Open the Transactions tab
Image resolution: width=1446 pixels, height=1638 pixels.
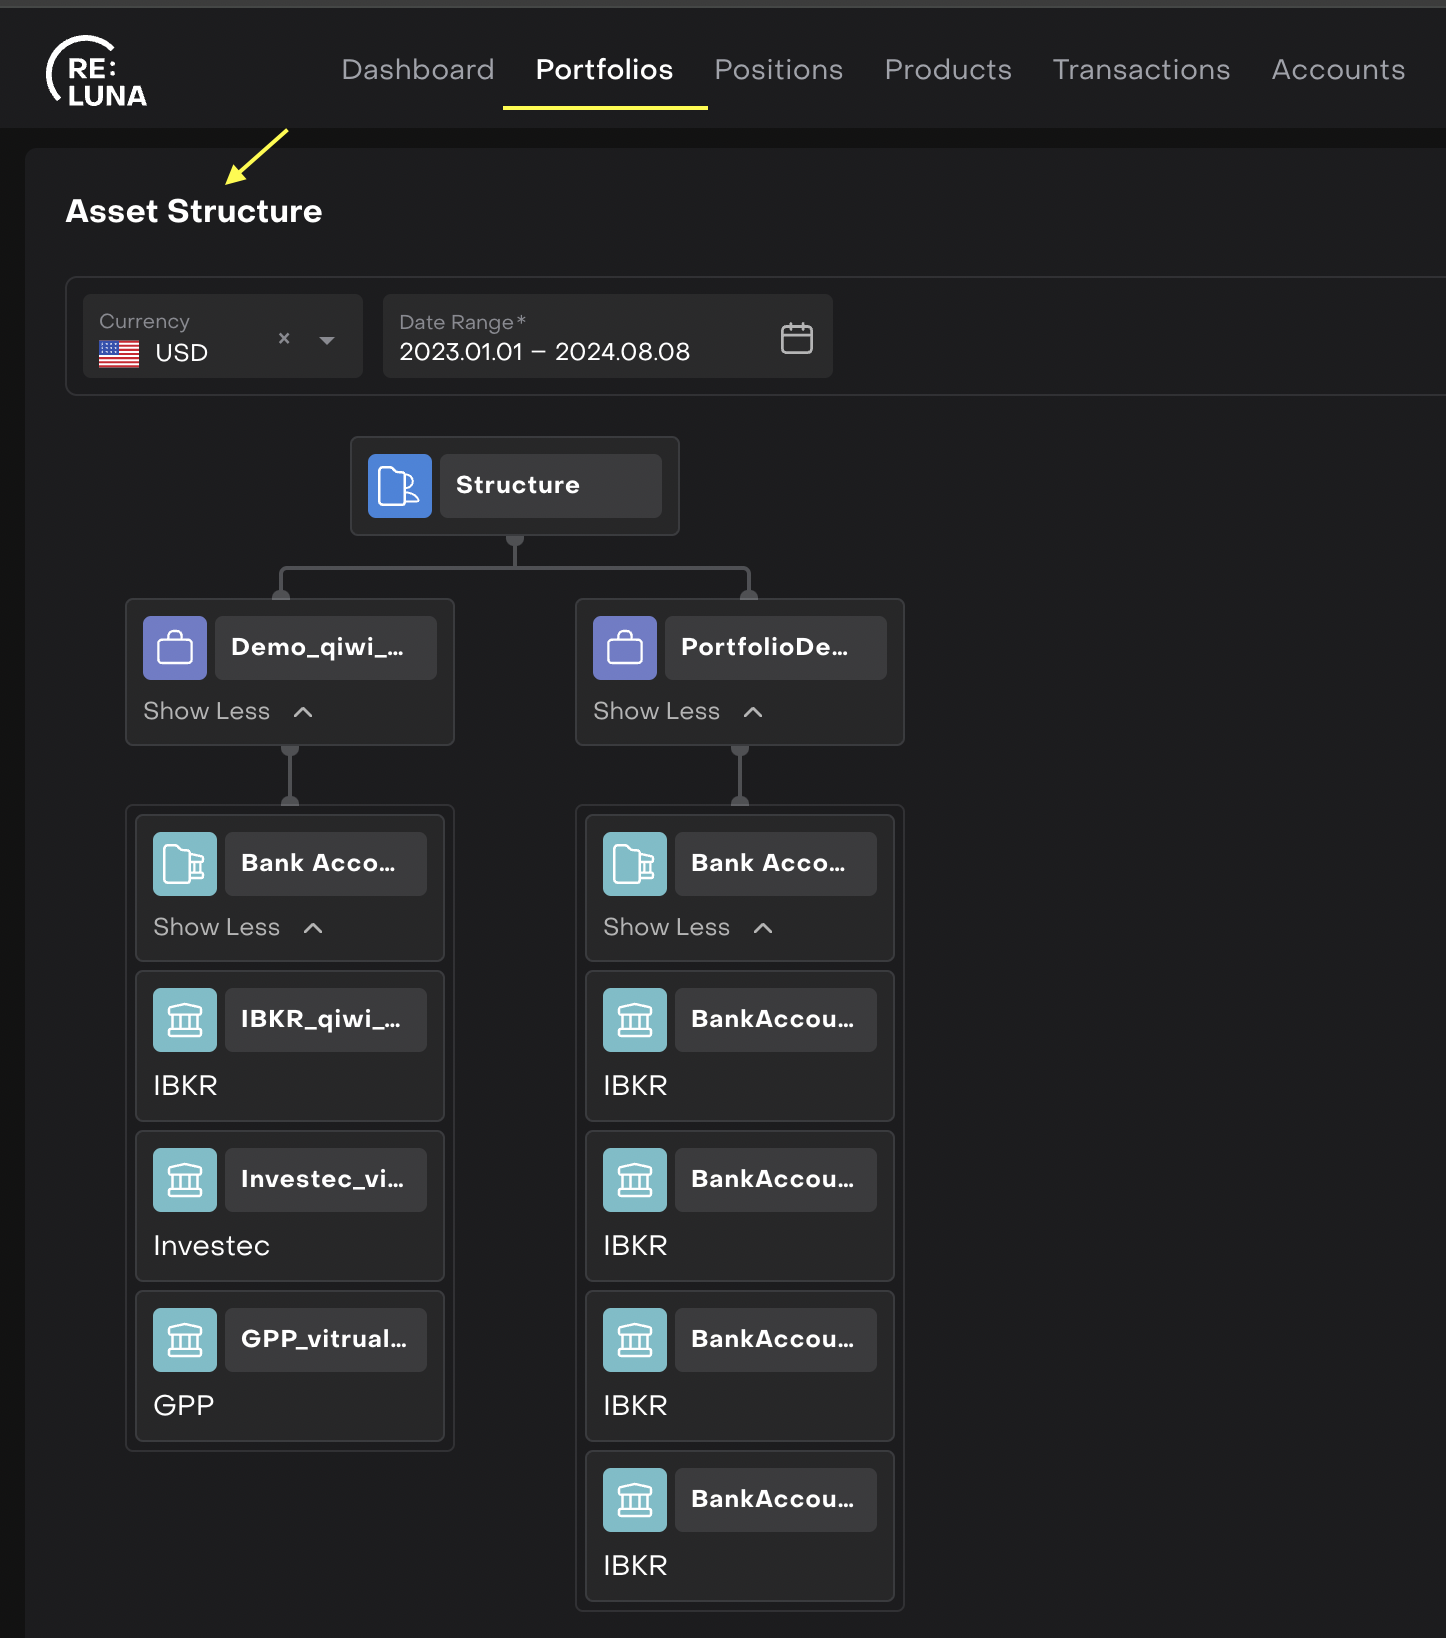point(1141,70)
